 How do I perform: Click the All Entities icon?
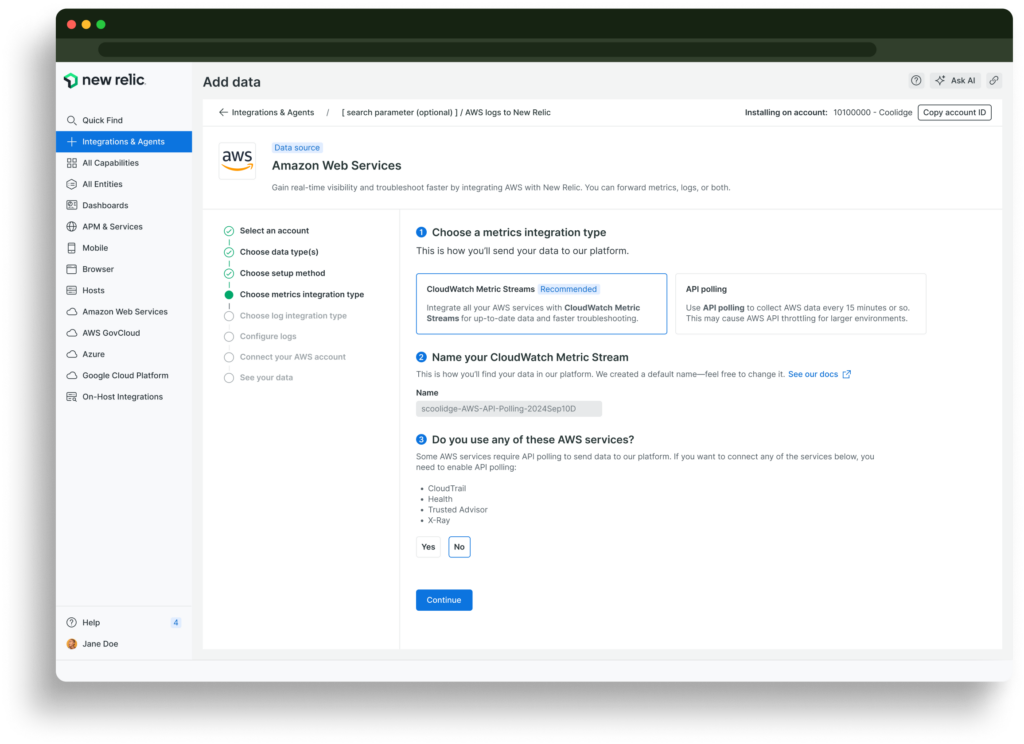pyautogui.click(x=72, y=184)
